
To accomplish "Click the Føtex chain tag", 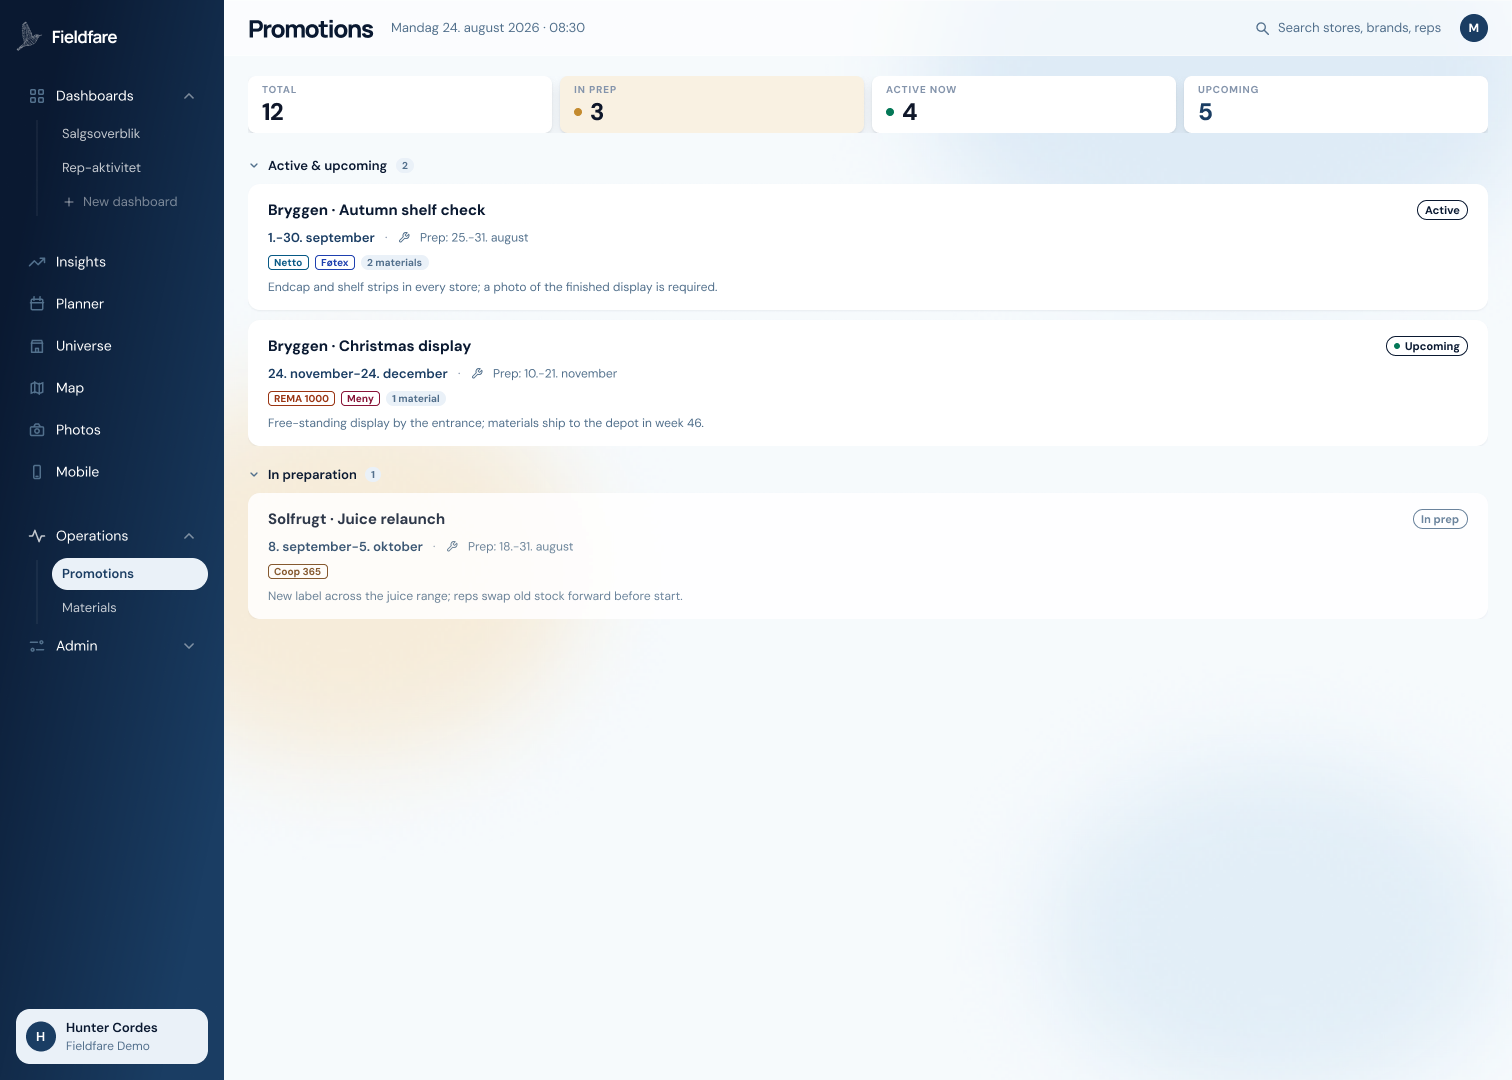I will coord(335,263).
